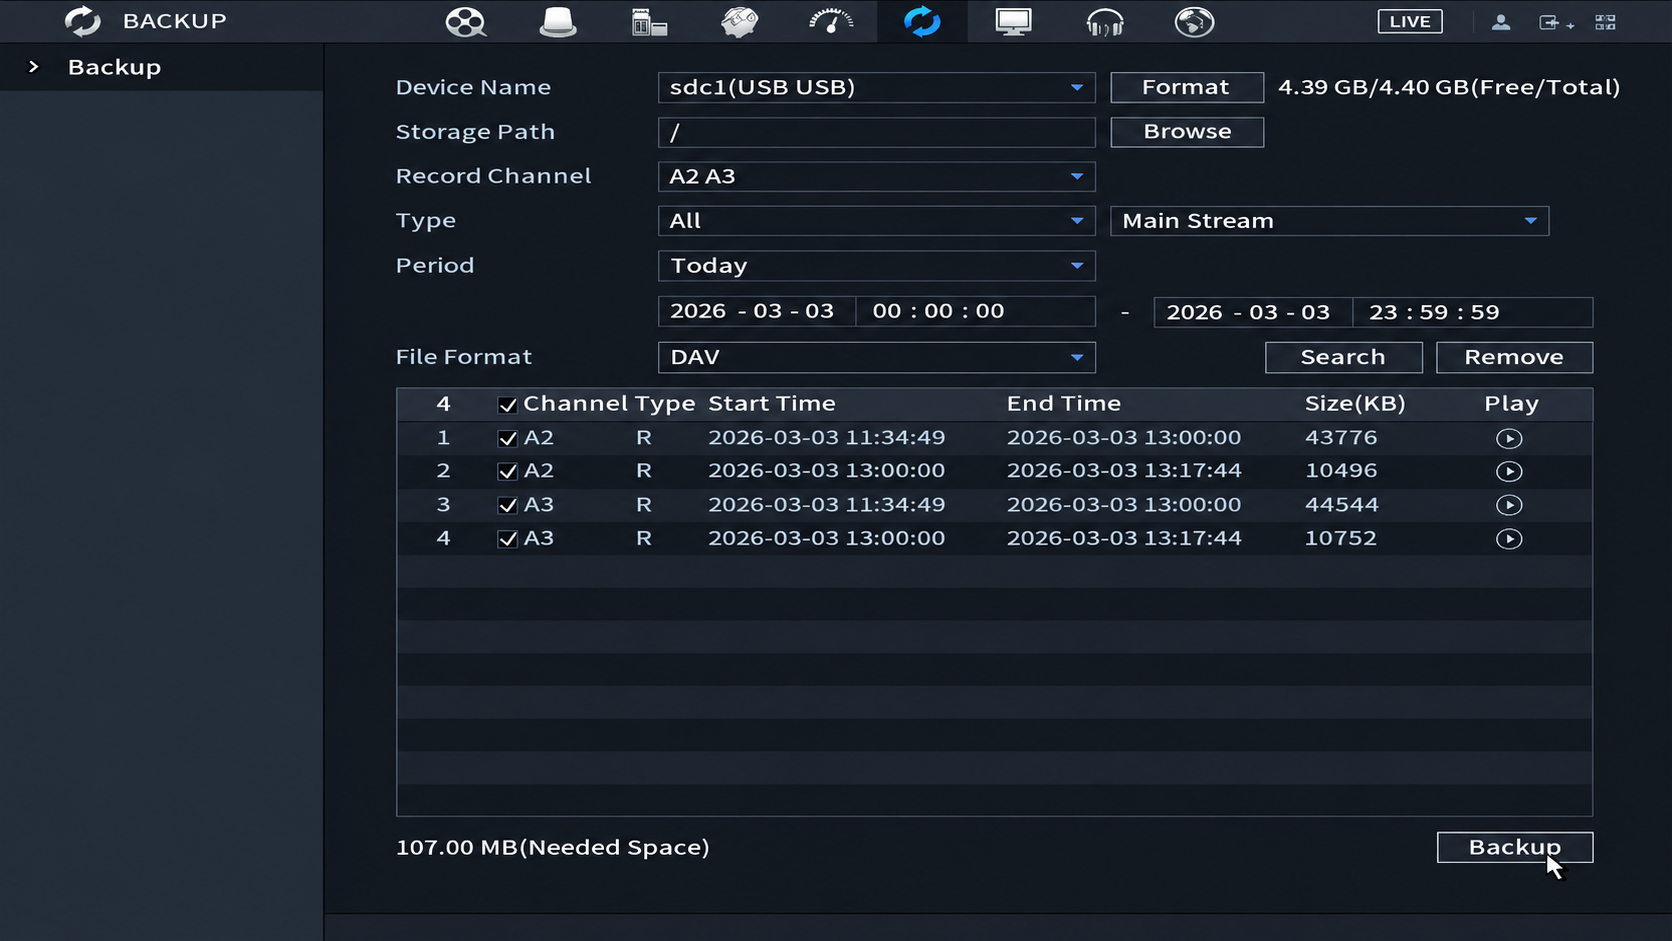
Task: Click the Format button
Action: [x=1186, y=87]
